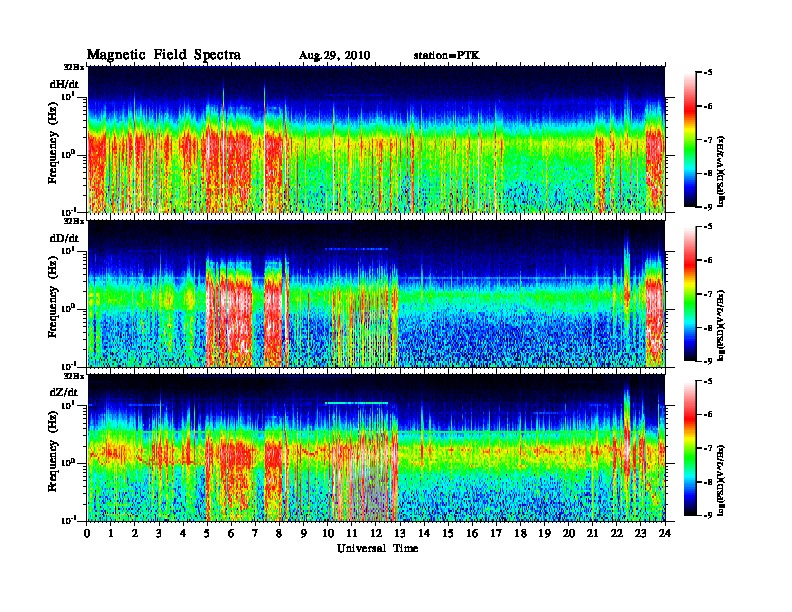Click hour "8" on the time axis

click(279, 533)
